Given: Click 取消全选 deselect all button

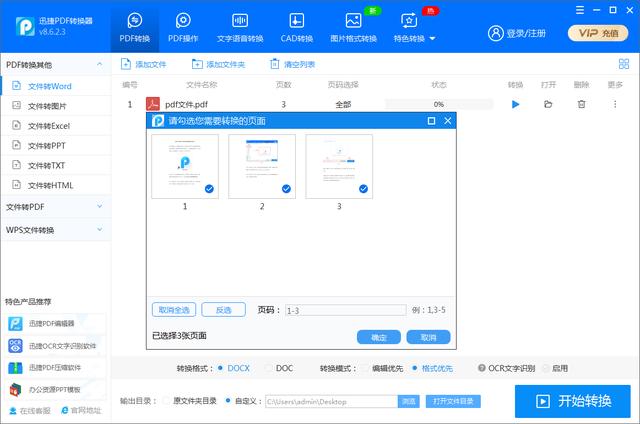Looking at the screenshot, I should 174,310.
